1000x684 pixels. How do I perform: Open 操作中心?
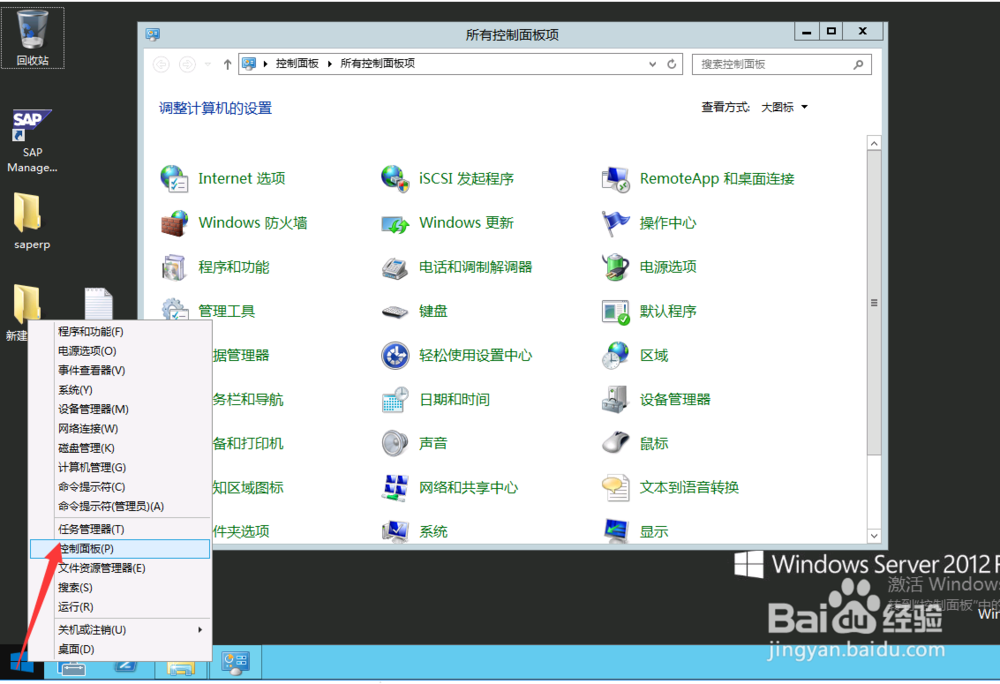coord(668,223)
